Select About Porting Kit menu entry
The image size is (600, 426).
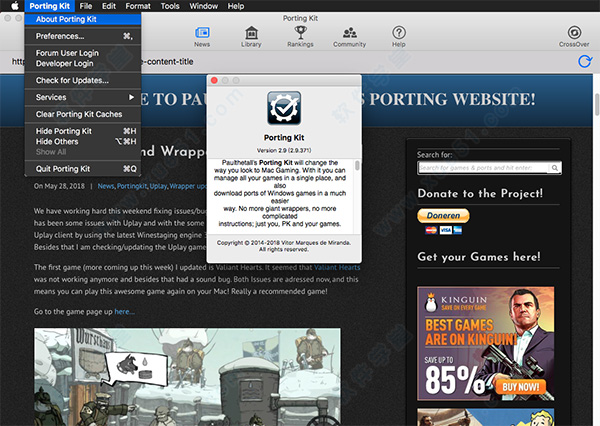[x=83, y=19]
